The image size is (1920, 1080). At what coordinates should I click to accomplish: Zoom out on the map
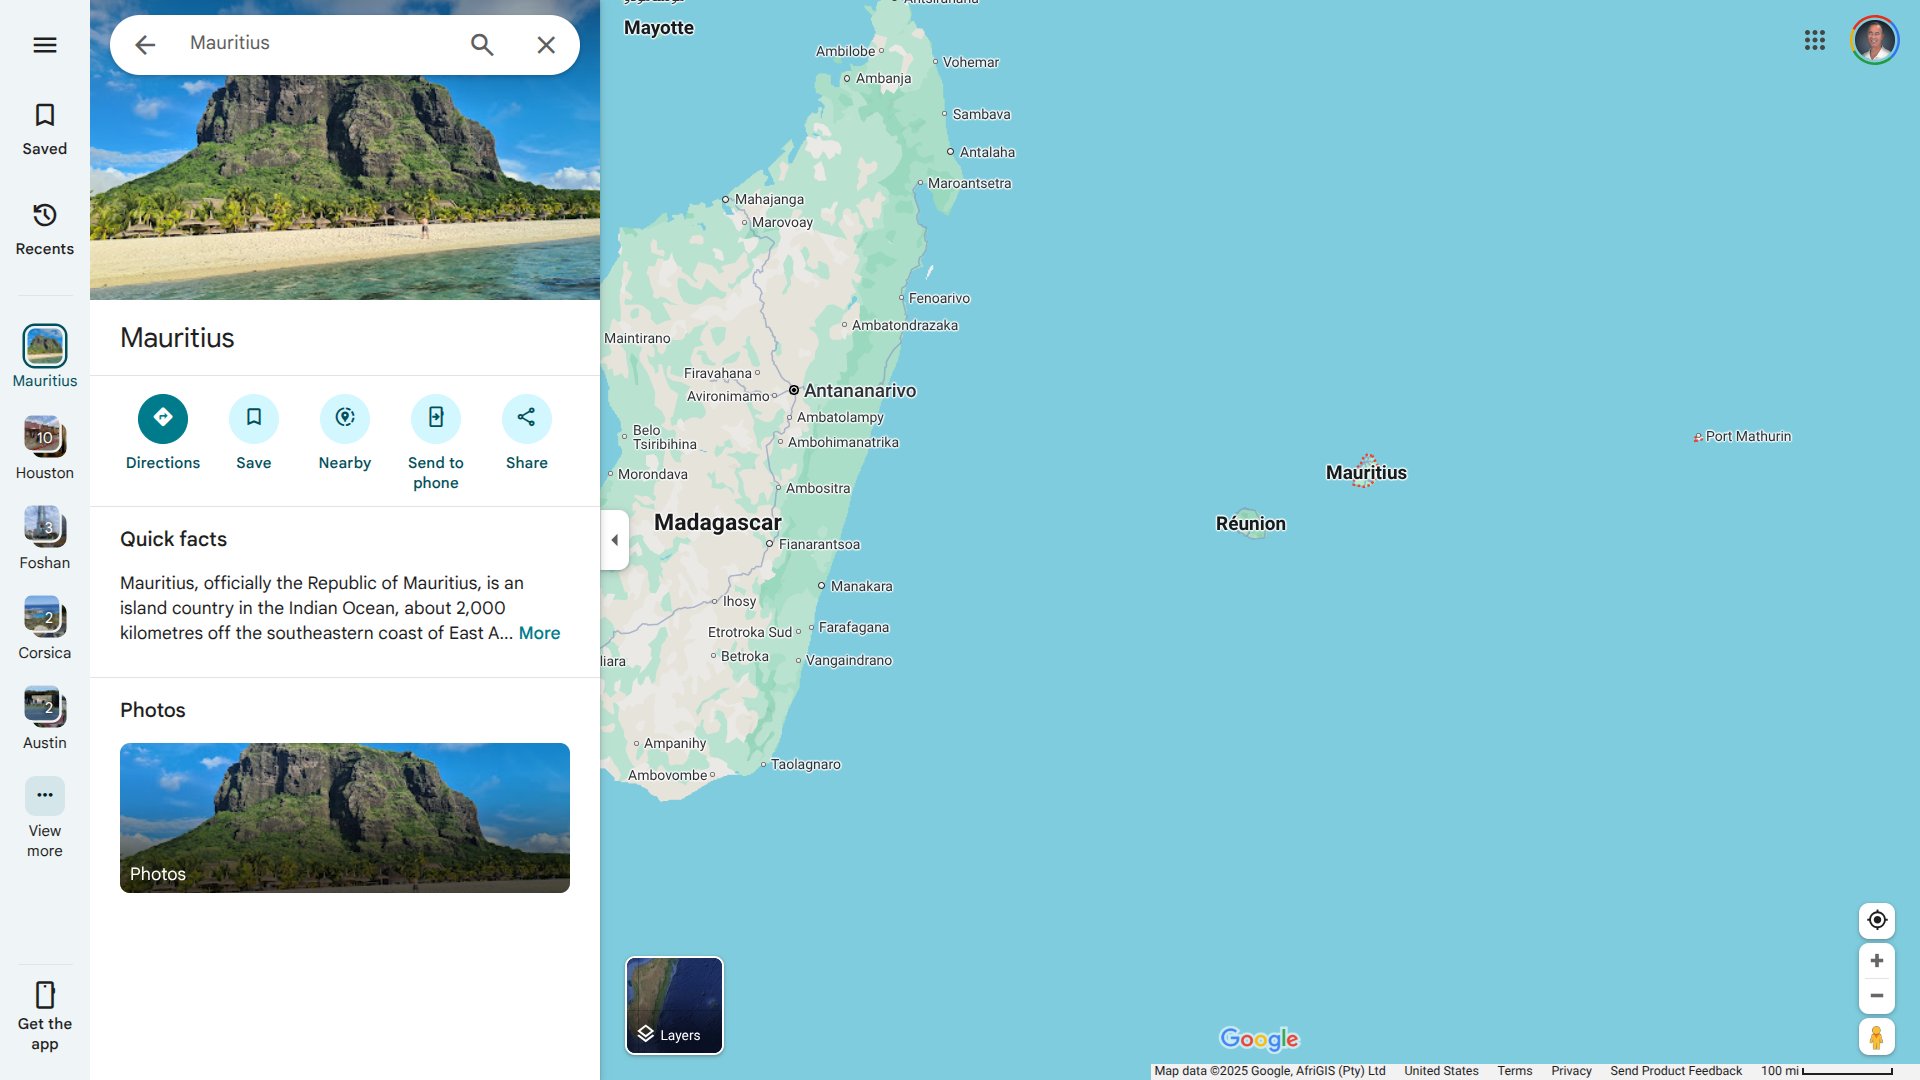1877,996
